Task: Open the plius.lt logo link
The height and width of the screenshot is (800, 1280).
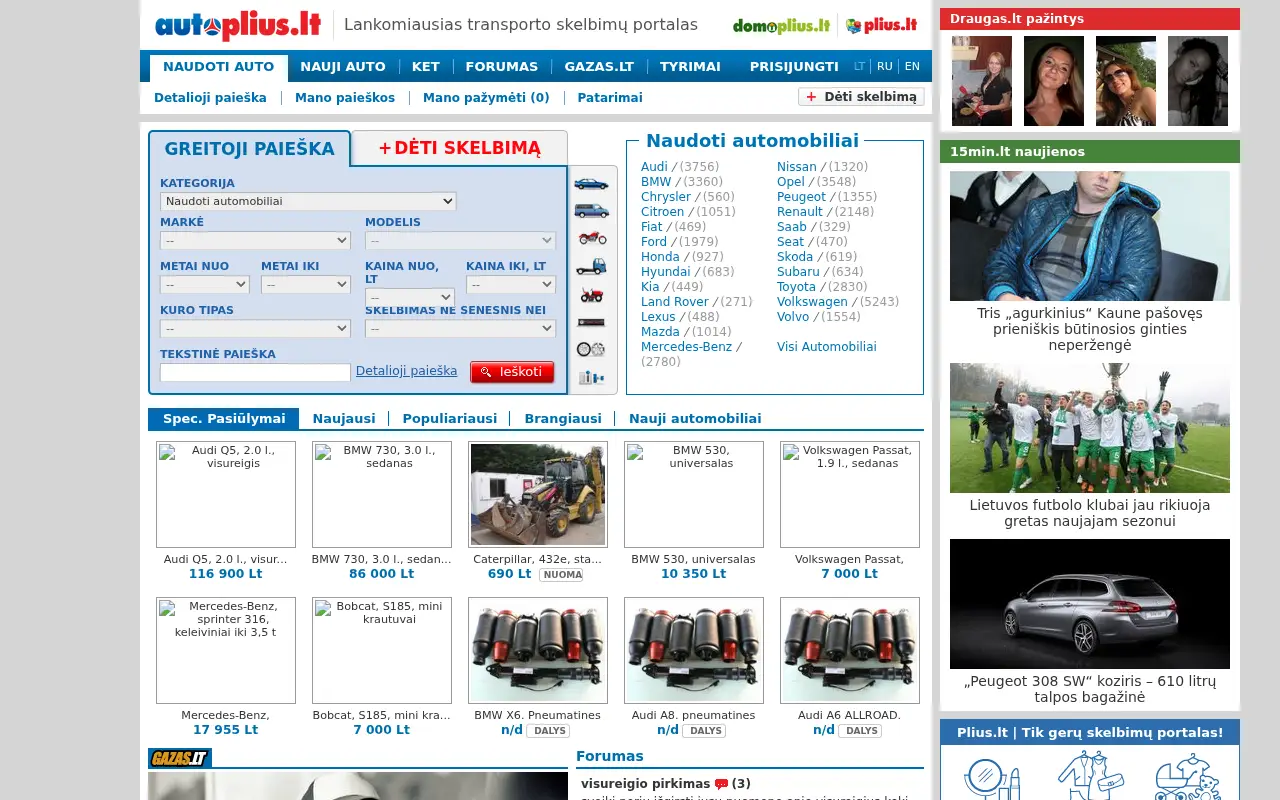Action: coord(881,25)
